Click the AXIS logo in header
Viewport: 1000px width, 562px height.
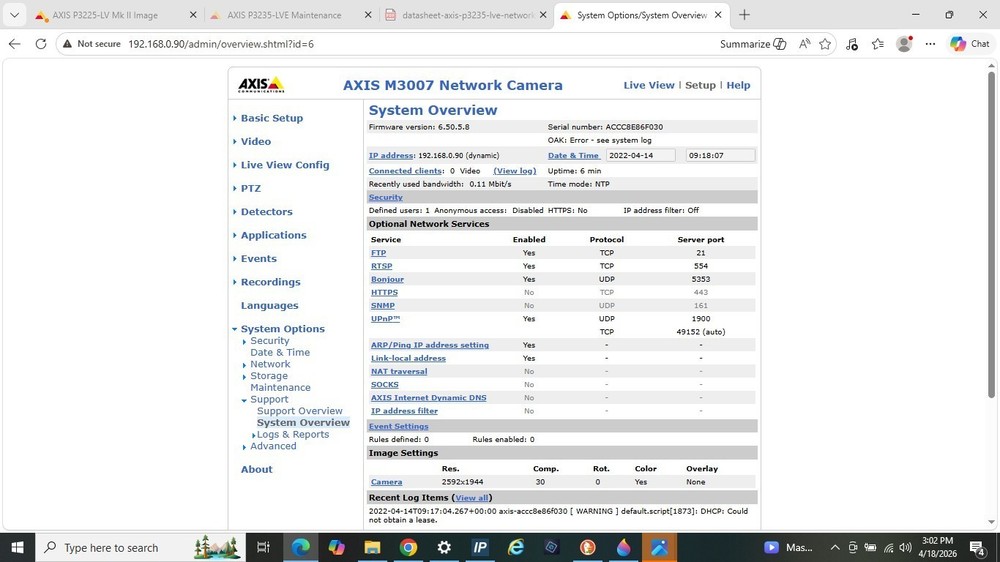click(x=261, y=85)
